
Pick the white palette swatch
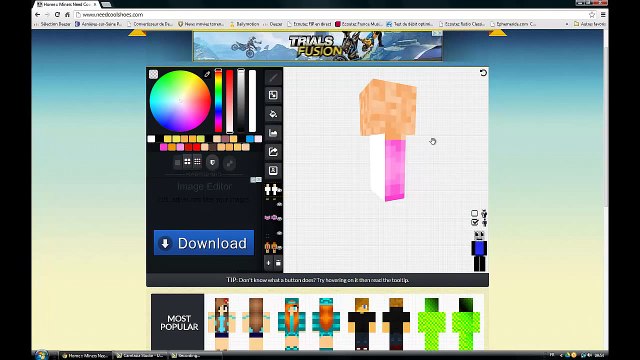(151, 139)
